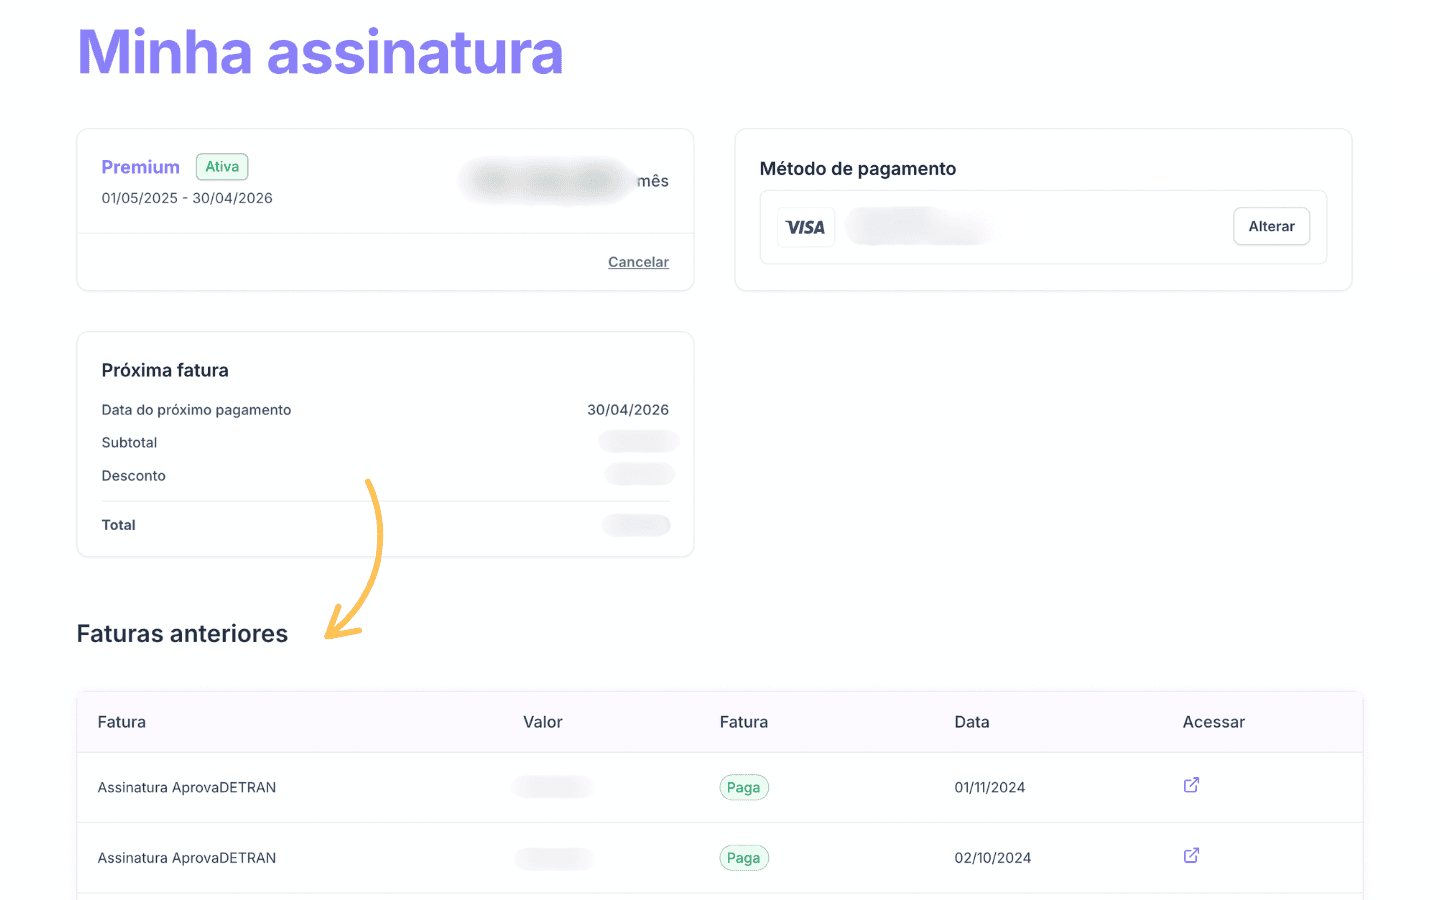Click the Ativa status badge

pos(222,167)
